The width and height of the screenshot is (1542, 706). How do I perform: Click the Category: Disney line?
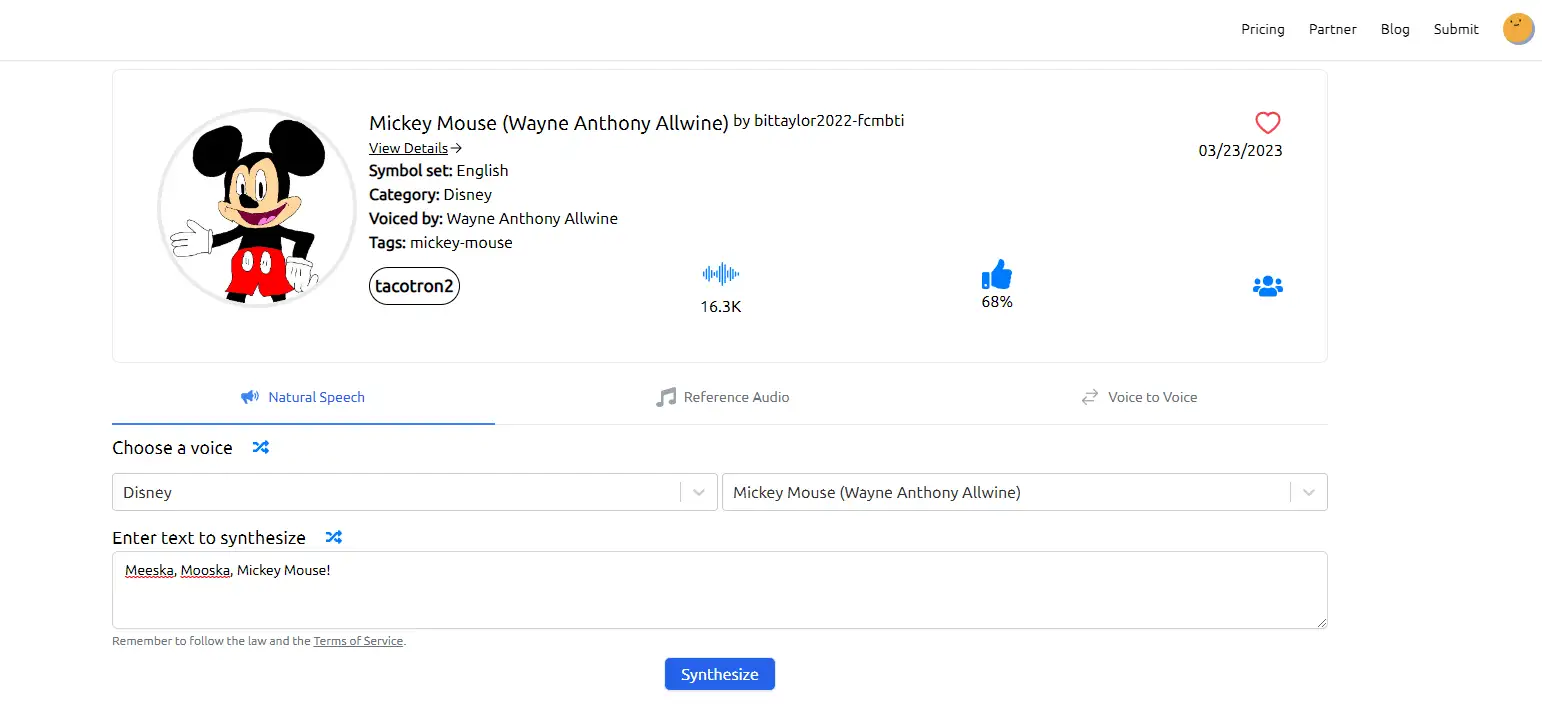click(430, 194)
